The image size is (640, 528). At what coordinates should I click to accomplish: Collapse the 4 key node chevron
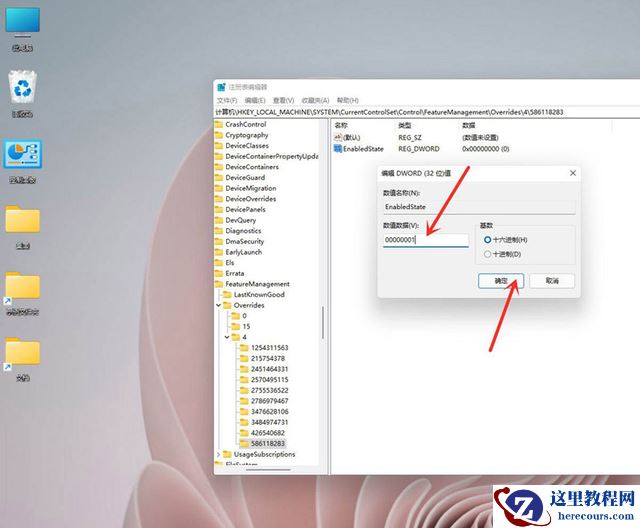click(x=227, y=337)
